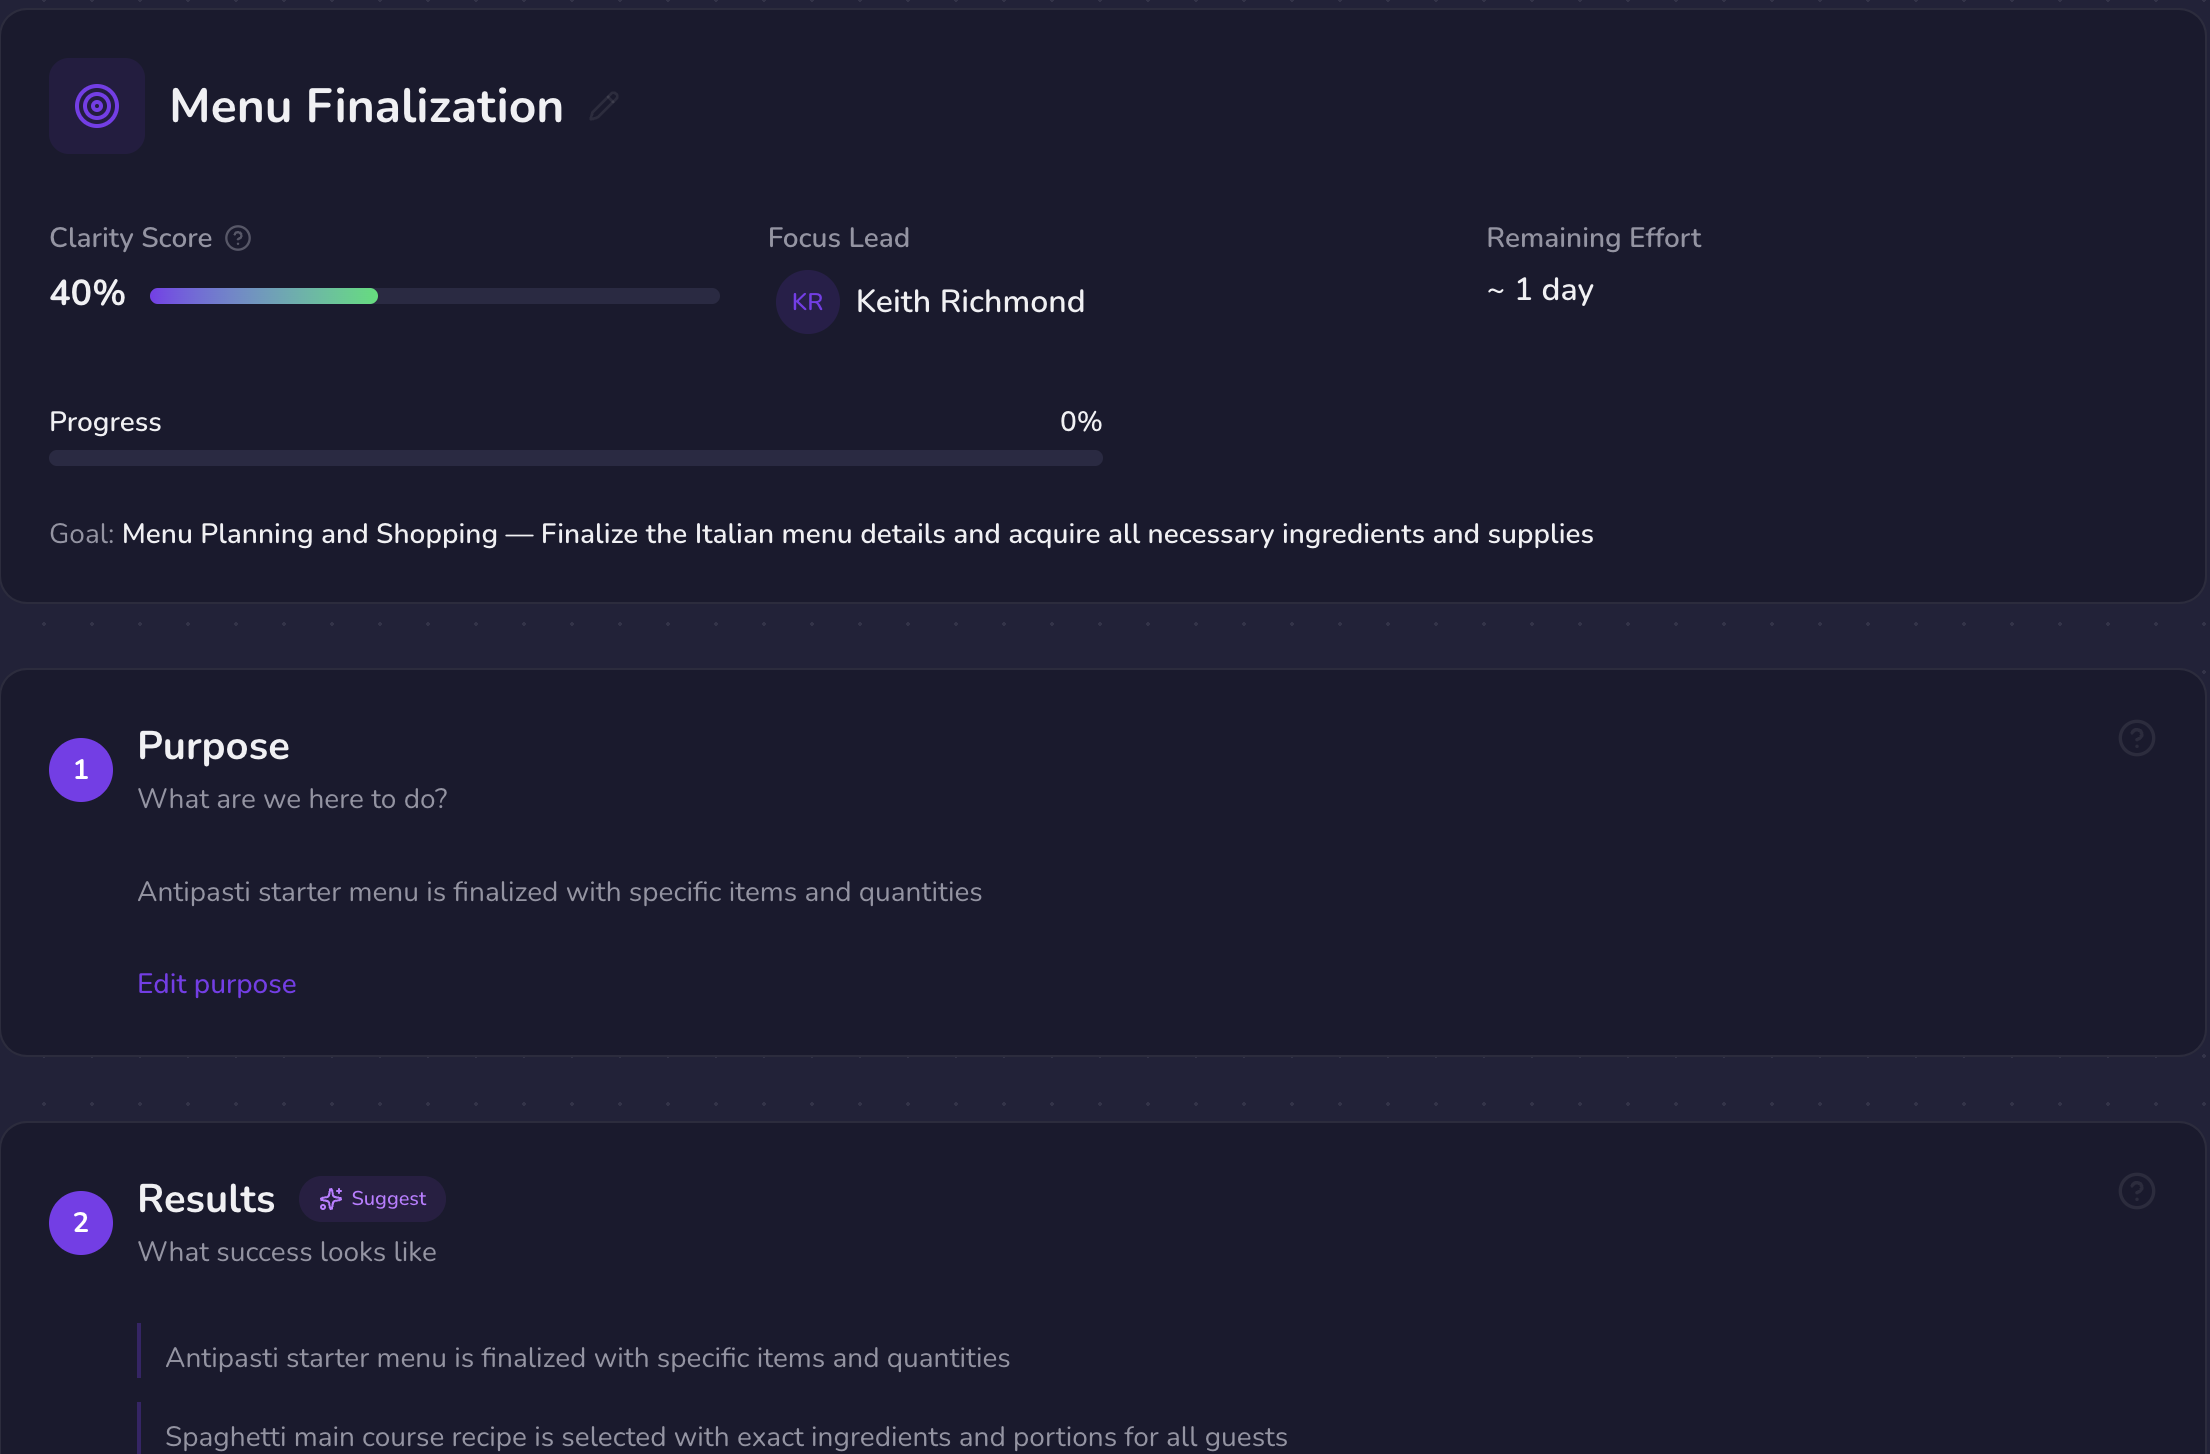
Task: Click the Progress bar track
Action: (x=575, y=458)
